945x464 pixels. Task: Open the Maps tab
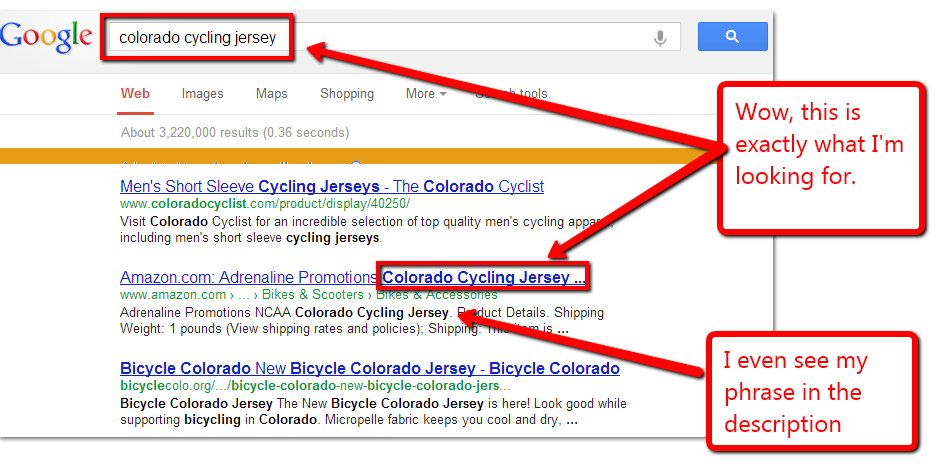(x=271, y=94)
